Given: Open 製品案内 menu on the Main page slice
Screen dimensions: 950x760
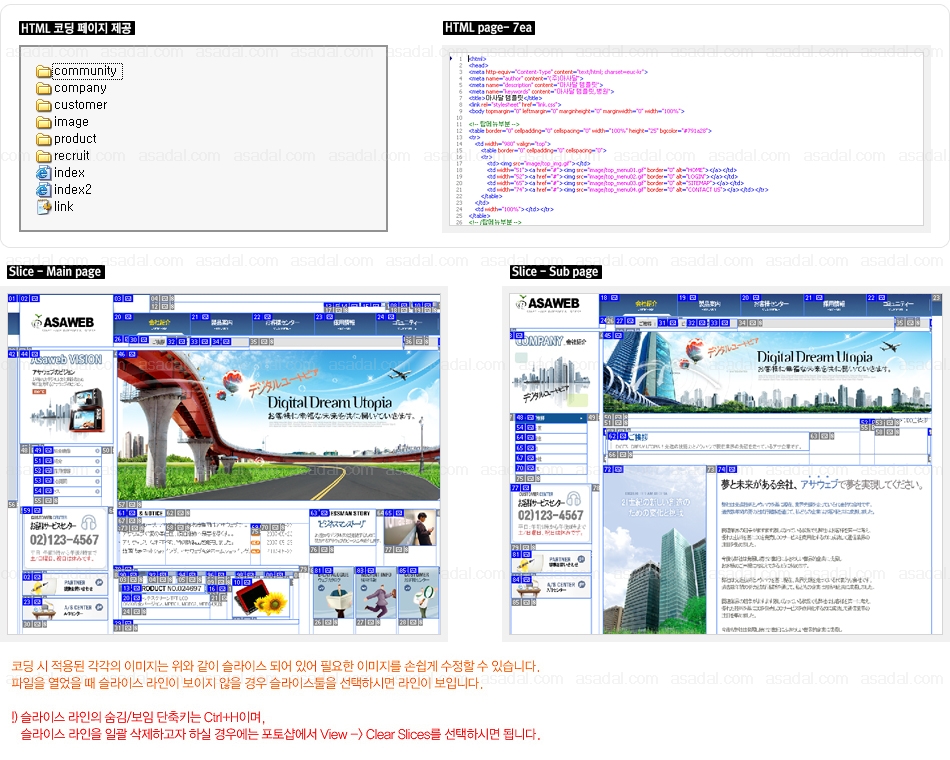Looking at the screenshot, I should pos(221,323).
